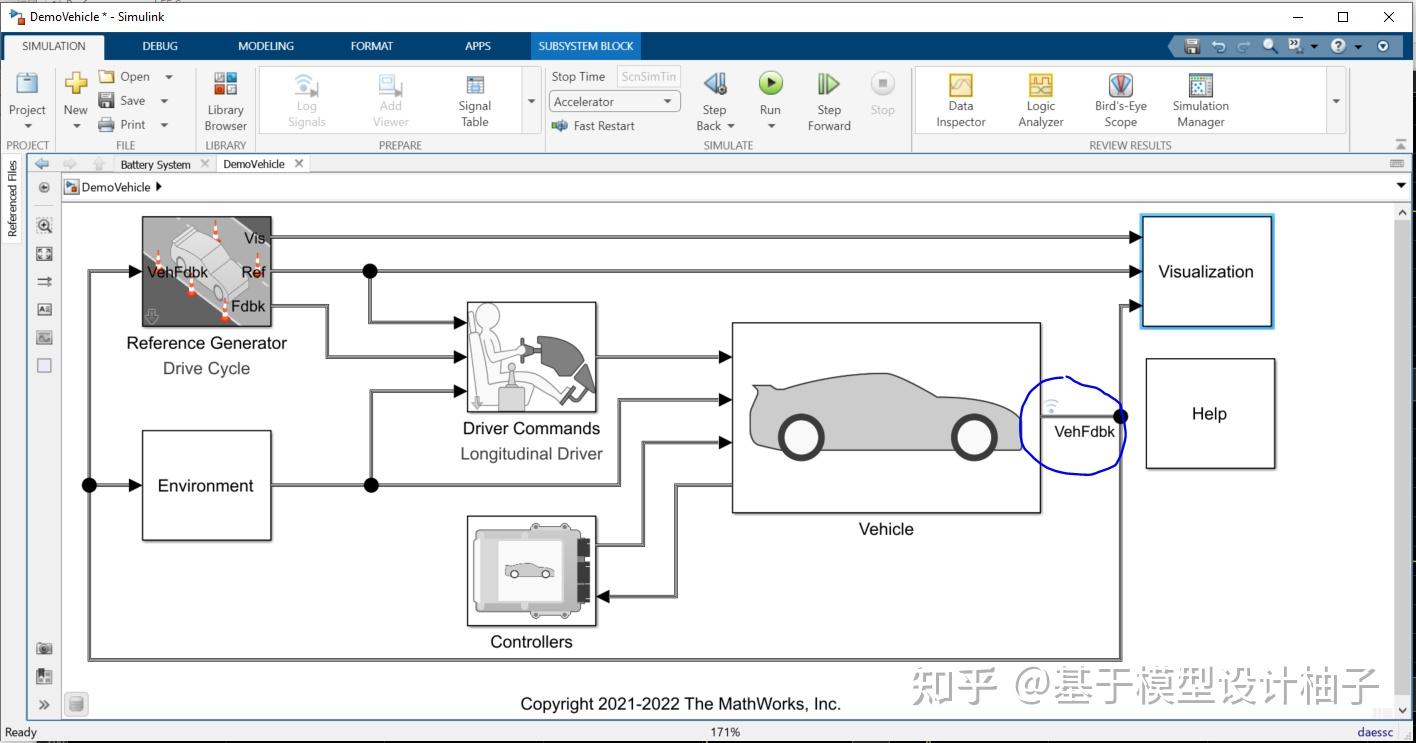Click the Signal Table tool
The width and height of the screenshot is (1416, 743).
click(473, 99)
